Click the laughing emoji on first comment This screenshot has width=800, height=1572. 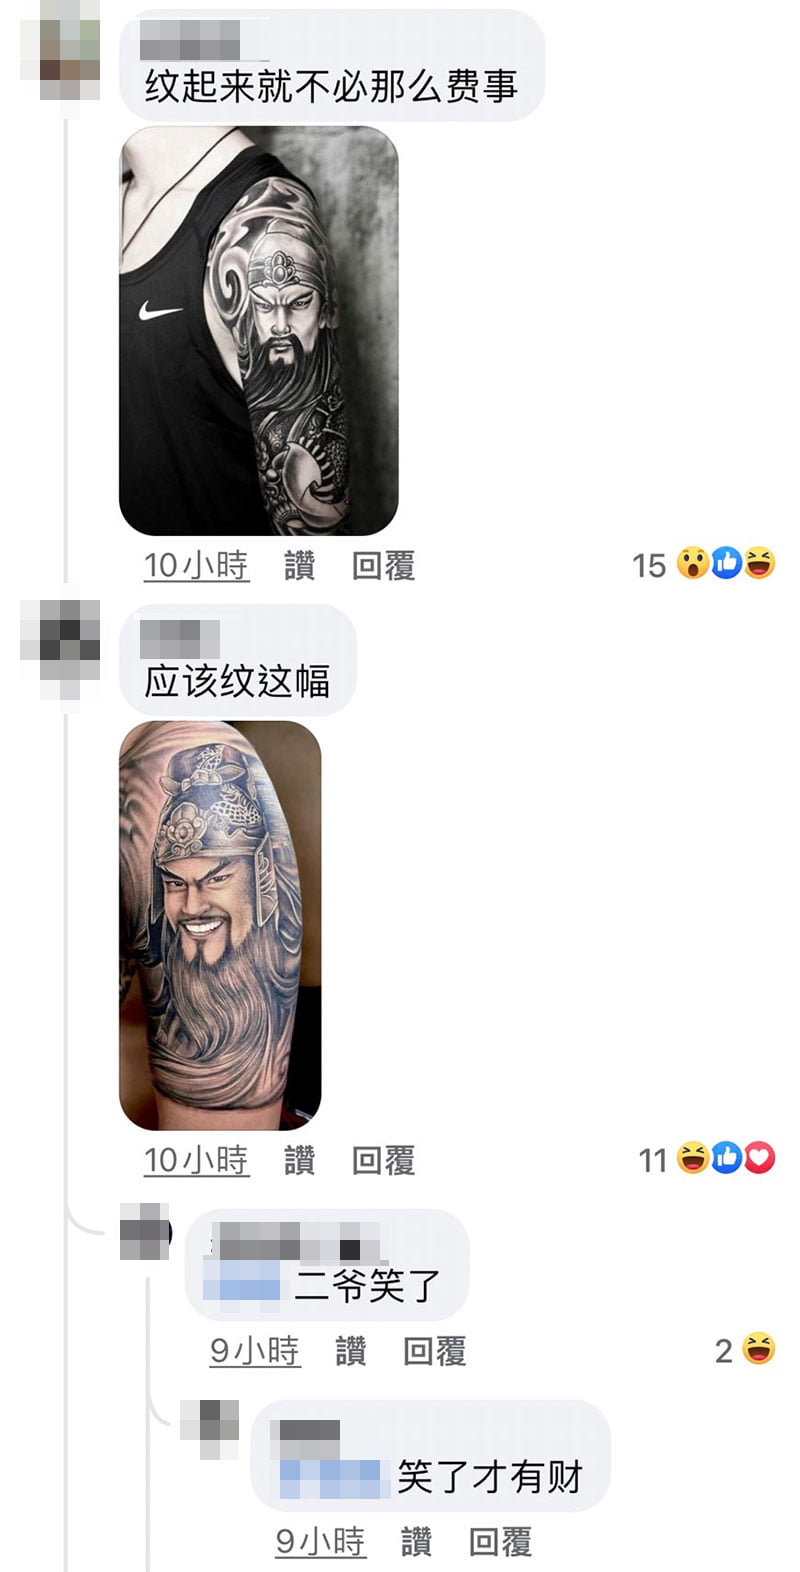pos(760,564)
